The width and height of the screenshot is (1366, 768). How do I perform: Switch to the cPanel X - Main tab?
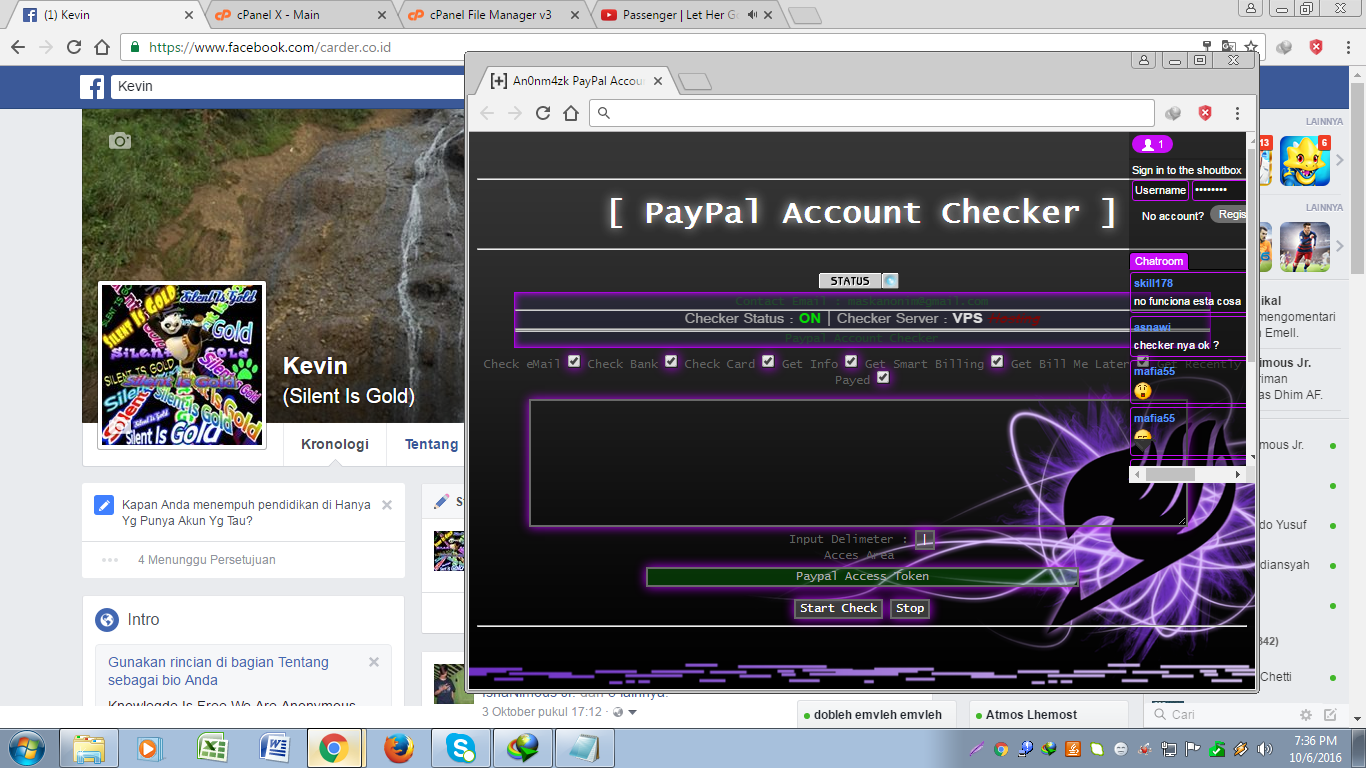click(x=300, y=15)
